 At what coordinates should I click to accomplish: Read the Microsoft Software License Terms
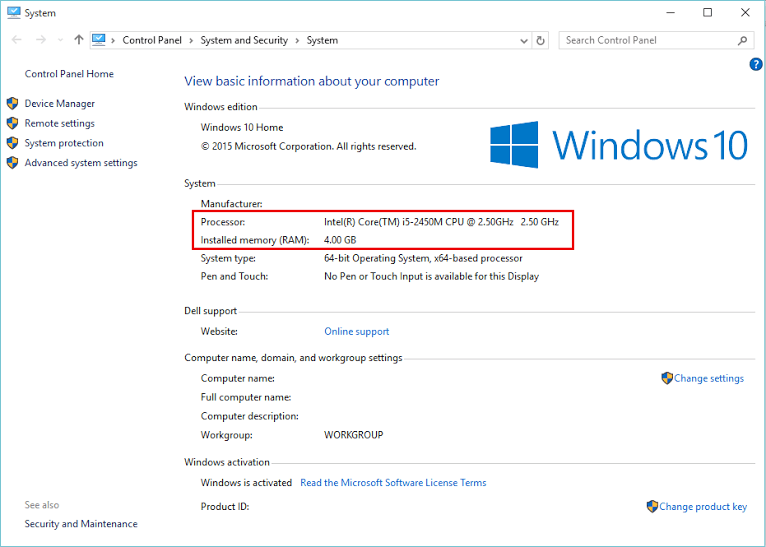[393, 483]
